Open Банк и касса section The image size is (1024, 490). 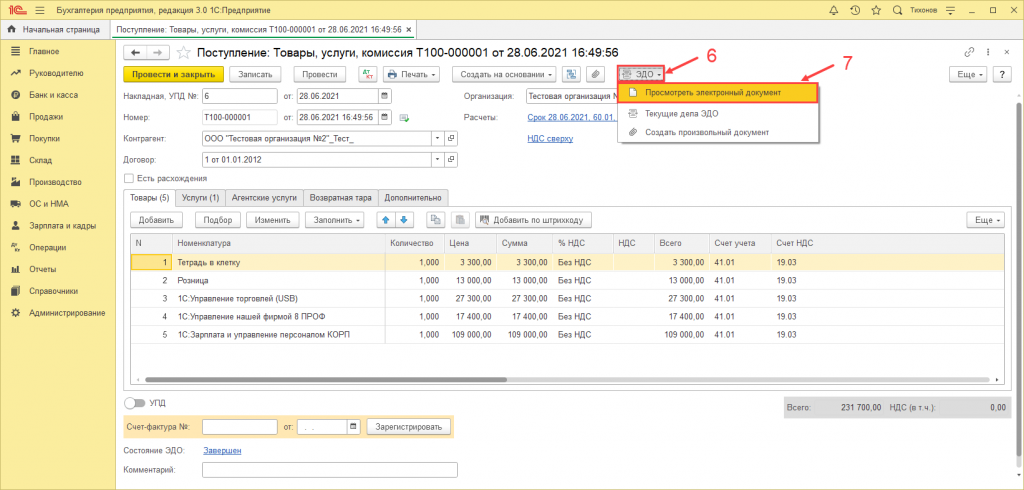pos(53,95)
